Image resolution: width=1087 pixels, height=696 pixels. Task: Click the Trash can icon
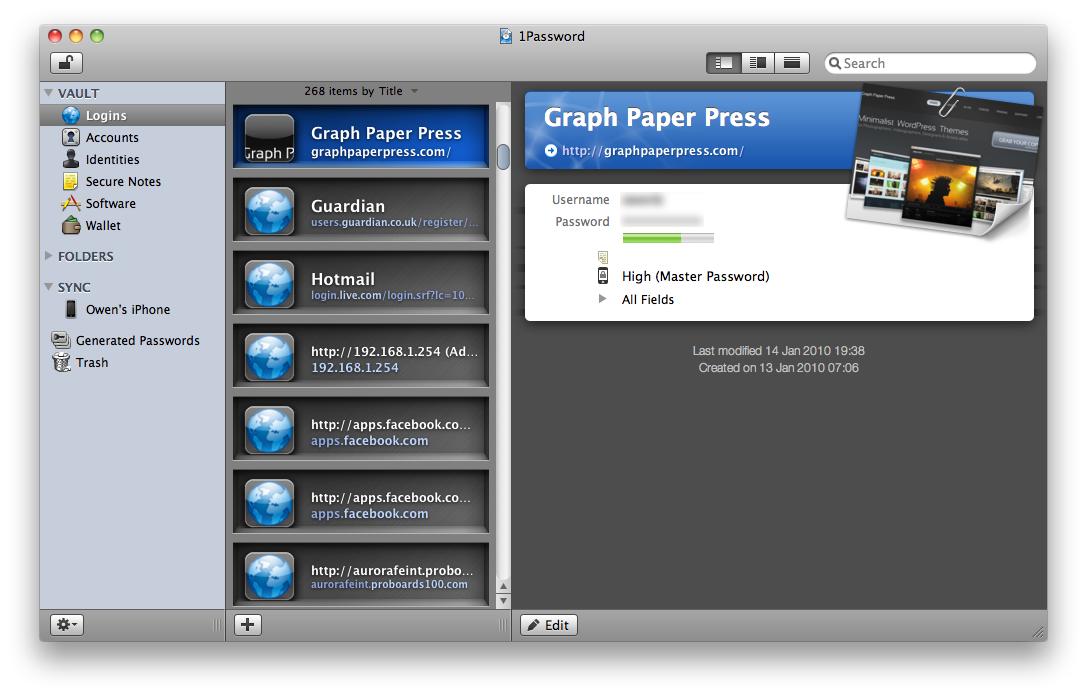[62, 362]
